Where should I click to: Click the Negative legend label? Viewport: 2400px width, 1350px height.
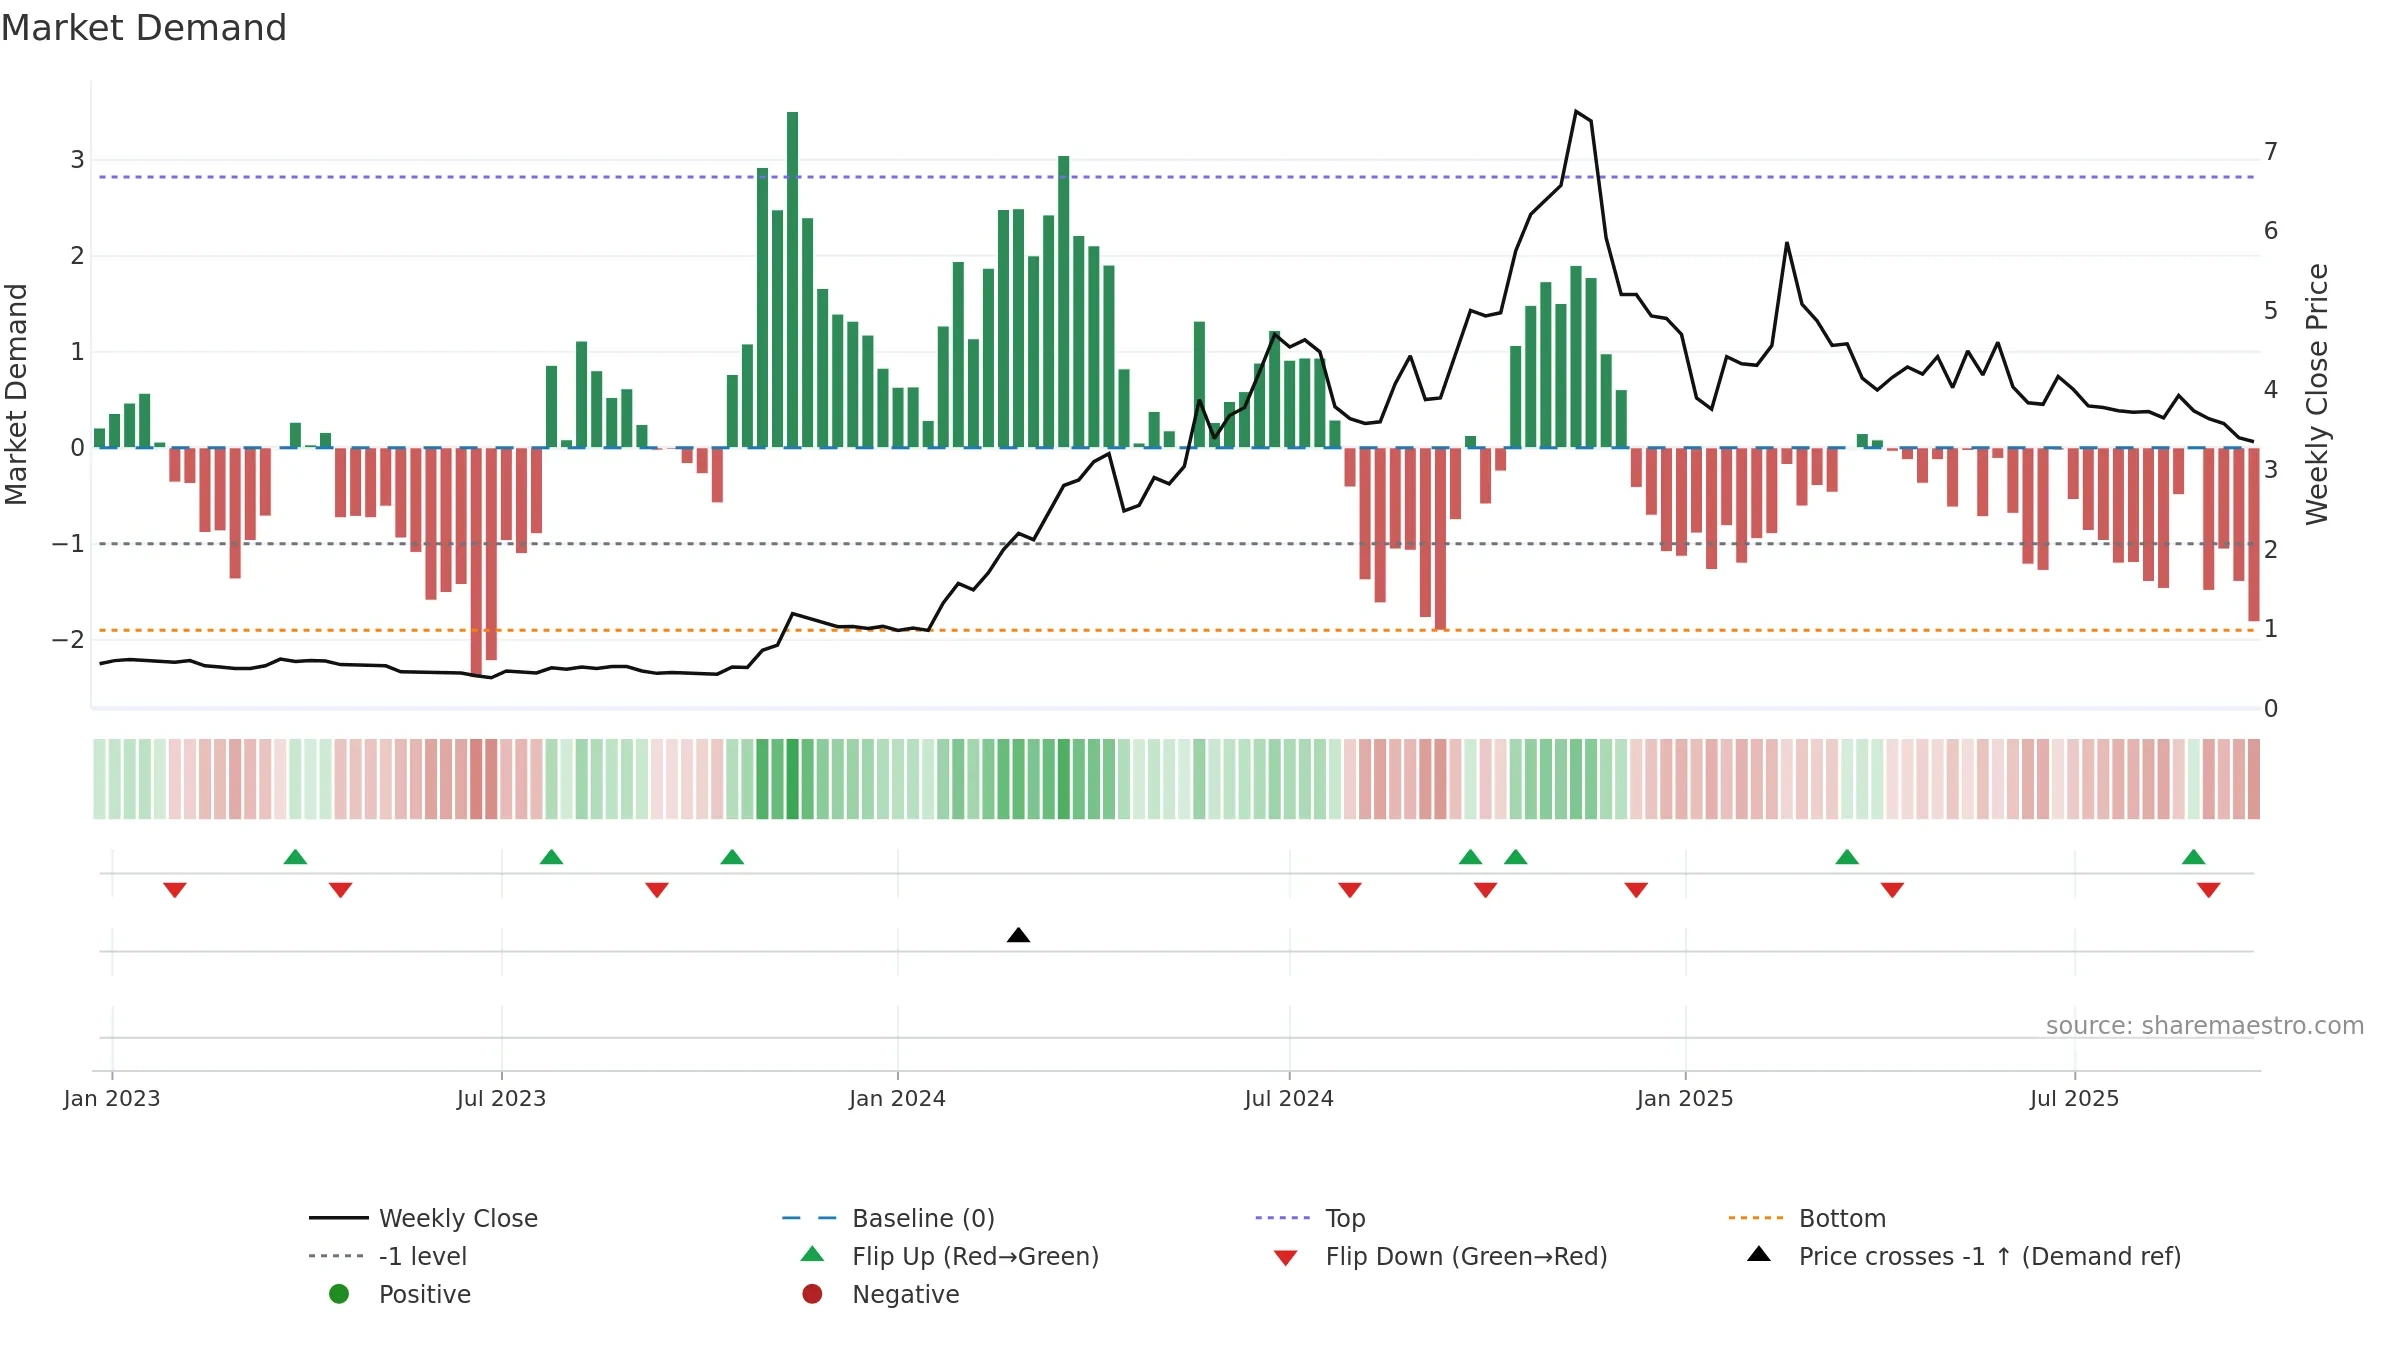905,1294
